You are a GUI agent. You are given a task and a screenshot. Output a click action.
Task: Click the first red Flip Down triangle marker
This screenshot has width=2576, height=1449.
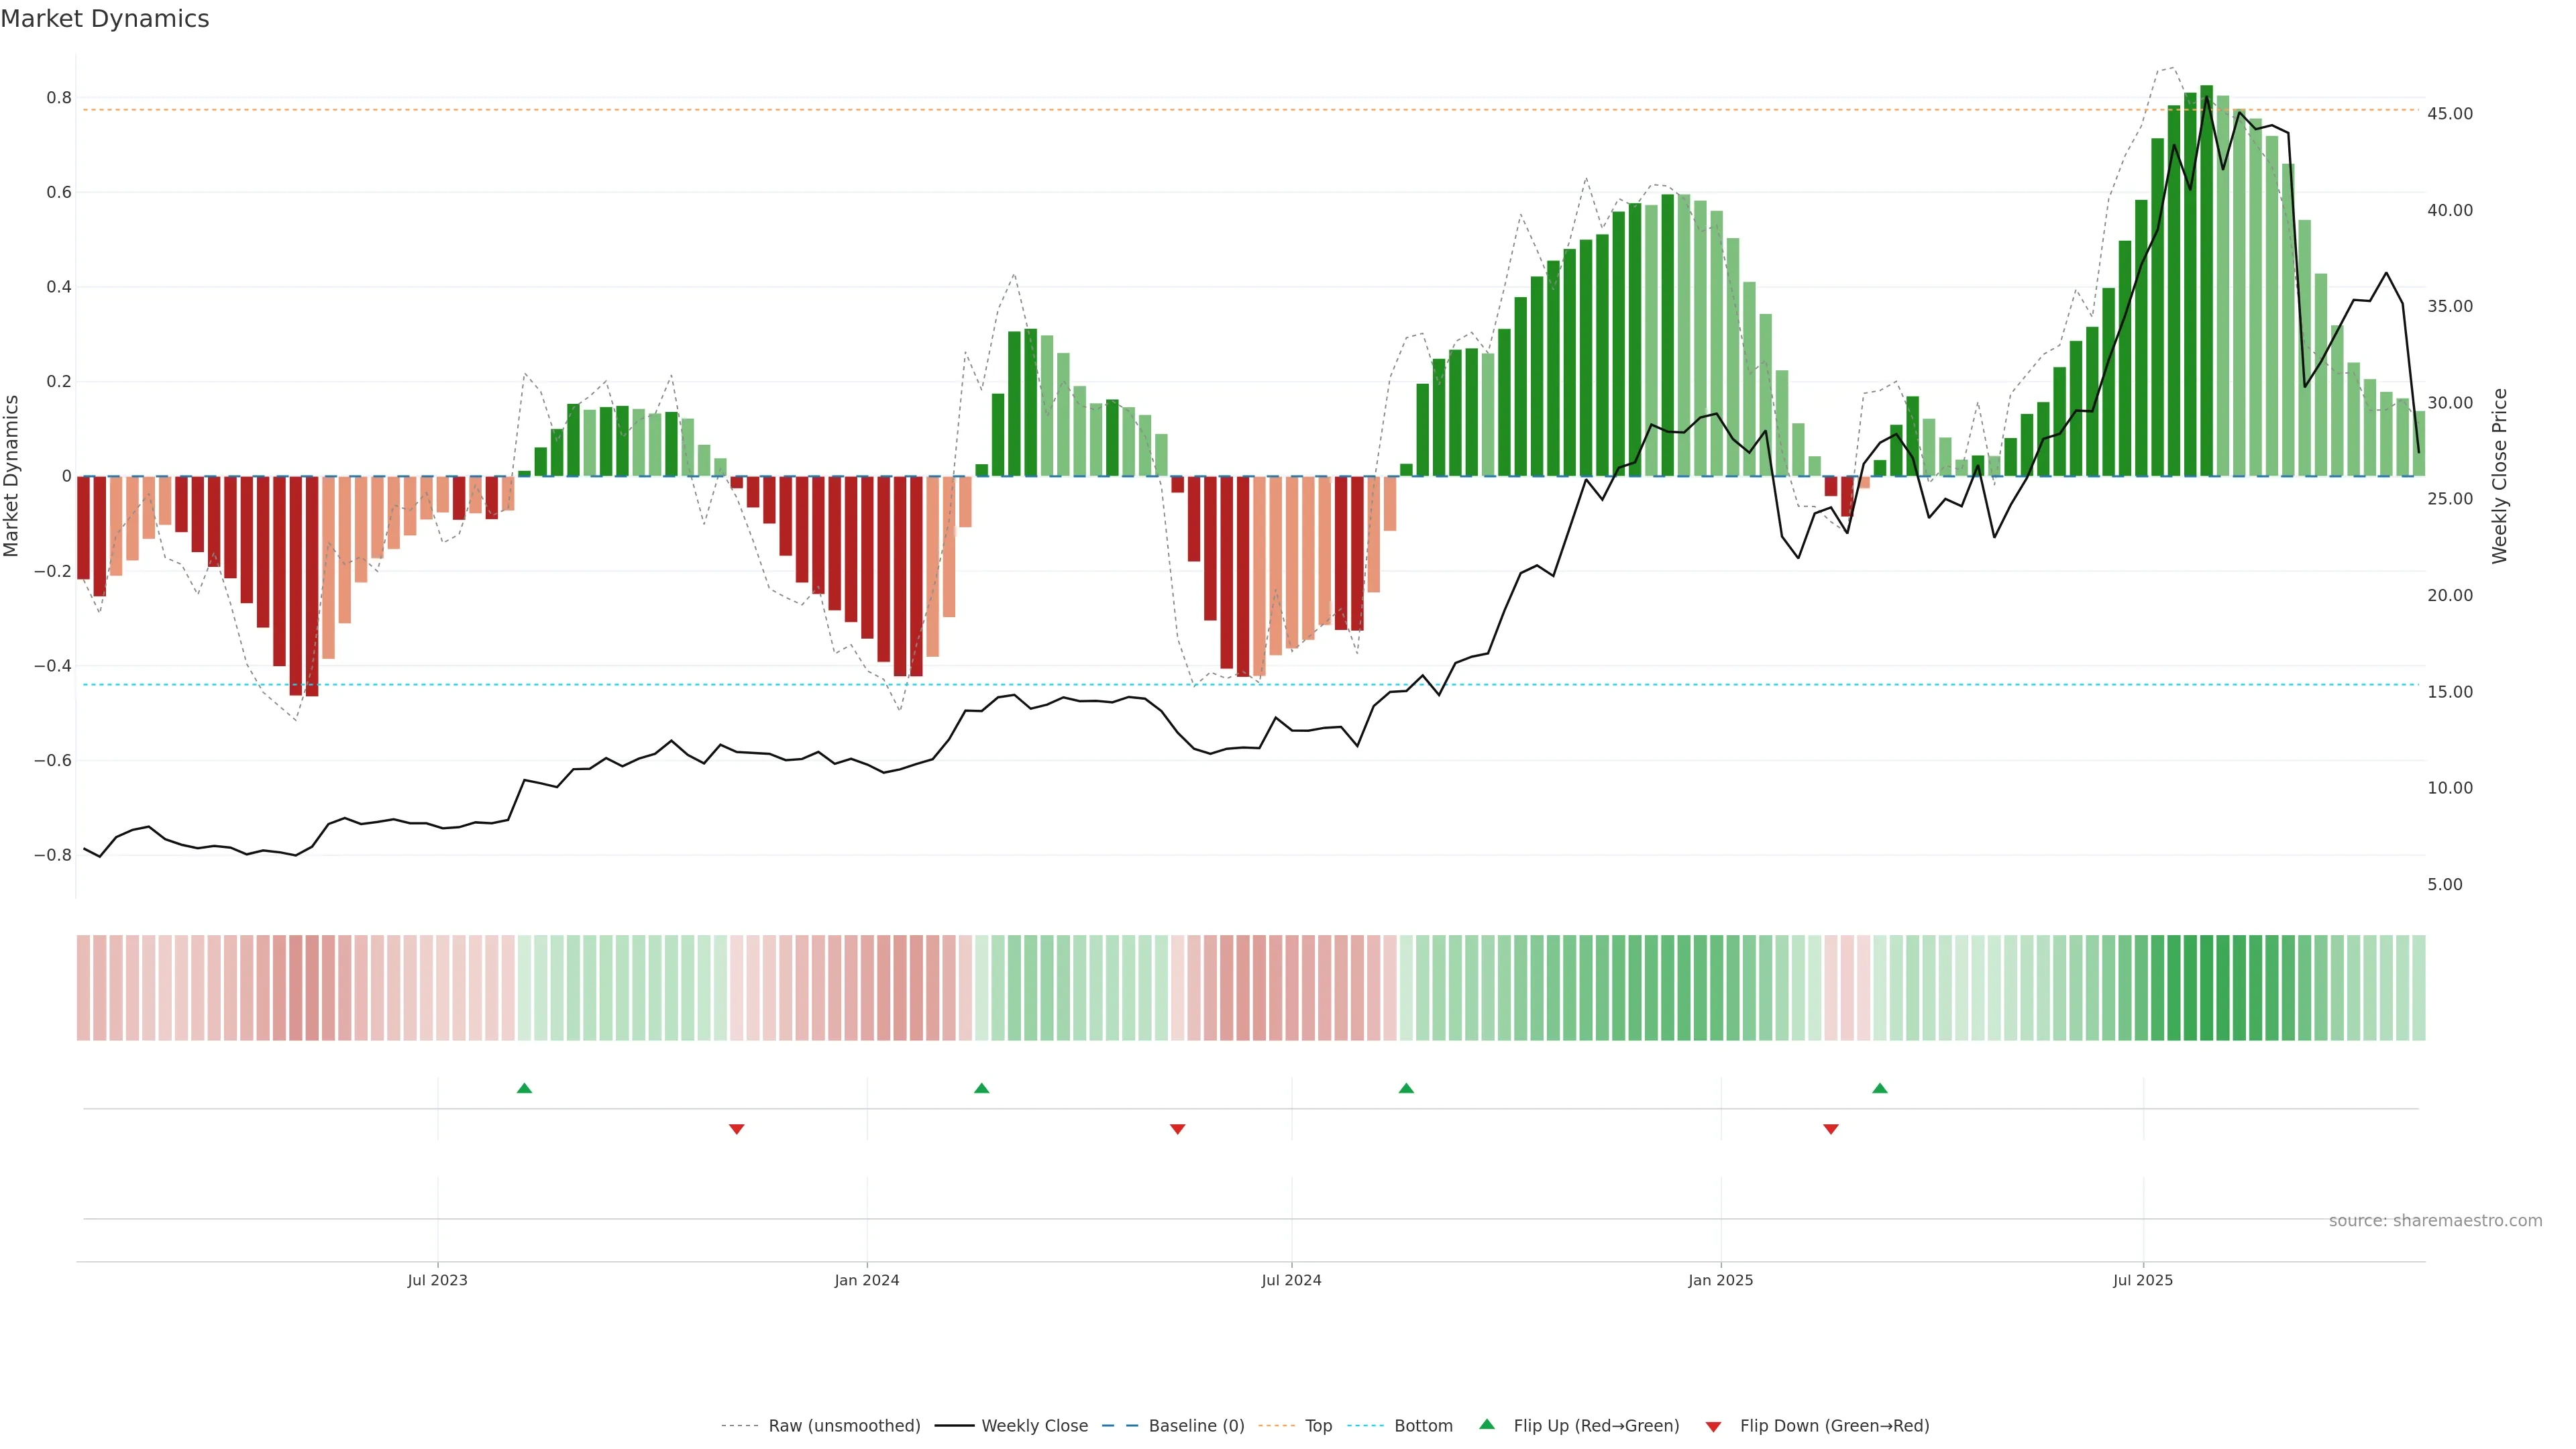click(737, 1129)
